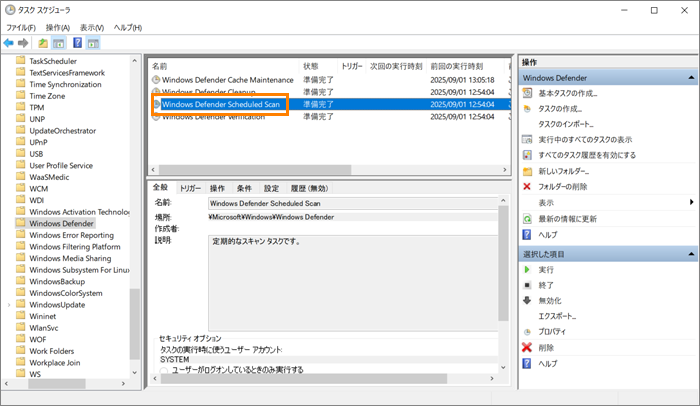The height and width of the screenshot is (406, 700).
Task: Click プロパティ action text
Action: (552, 331)
